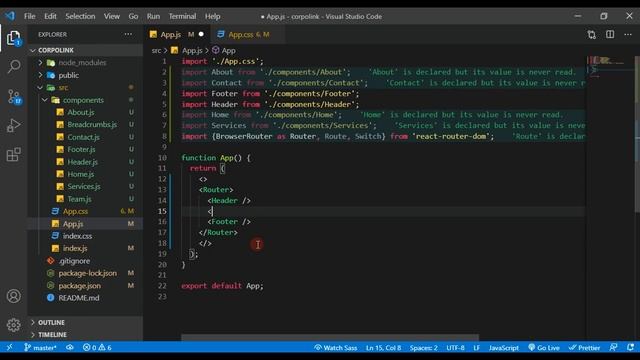
Task: Open the Source Control view
Action: click(13, 97)
